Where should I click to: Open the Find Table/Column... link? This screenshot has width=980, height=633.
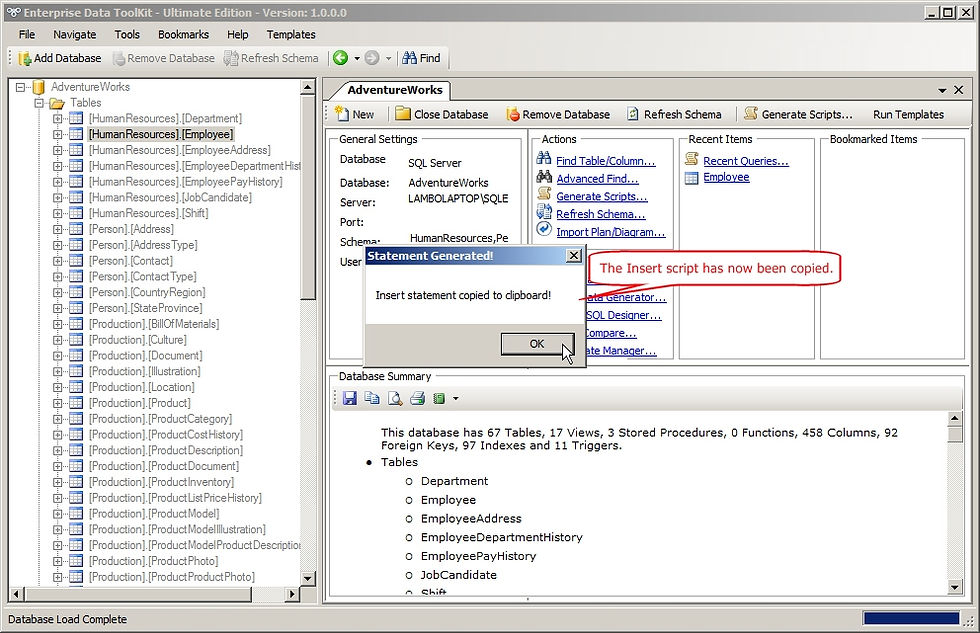[x=606, y=161]
